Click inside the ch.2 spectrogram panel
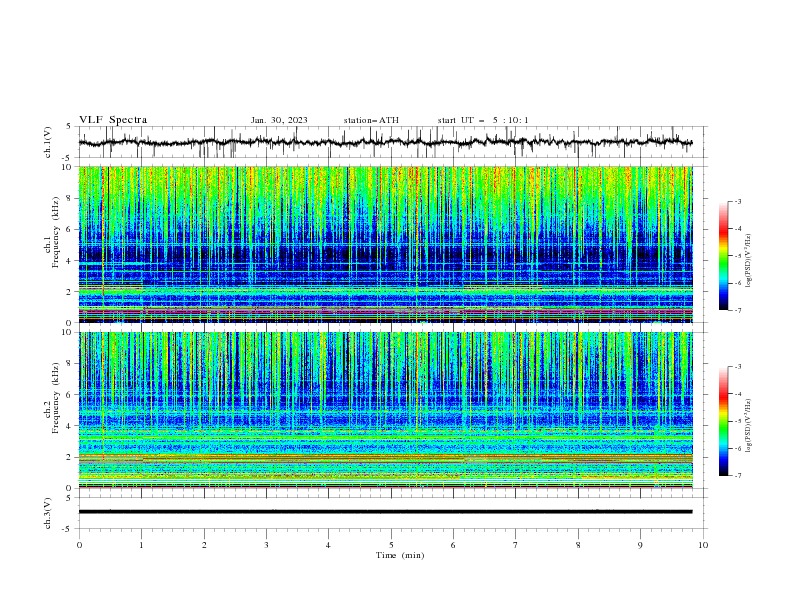Screen dimensions: 792x612 click(385, 410)
